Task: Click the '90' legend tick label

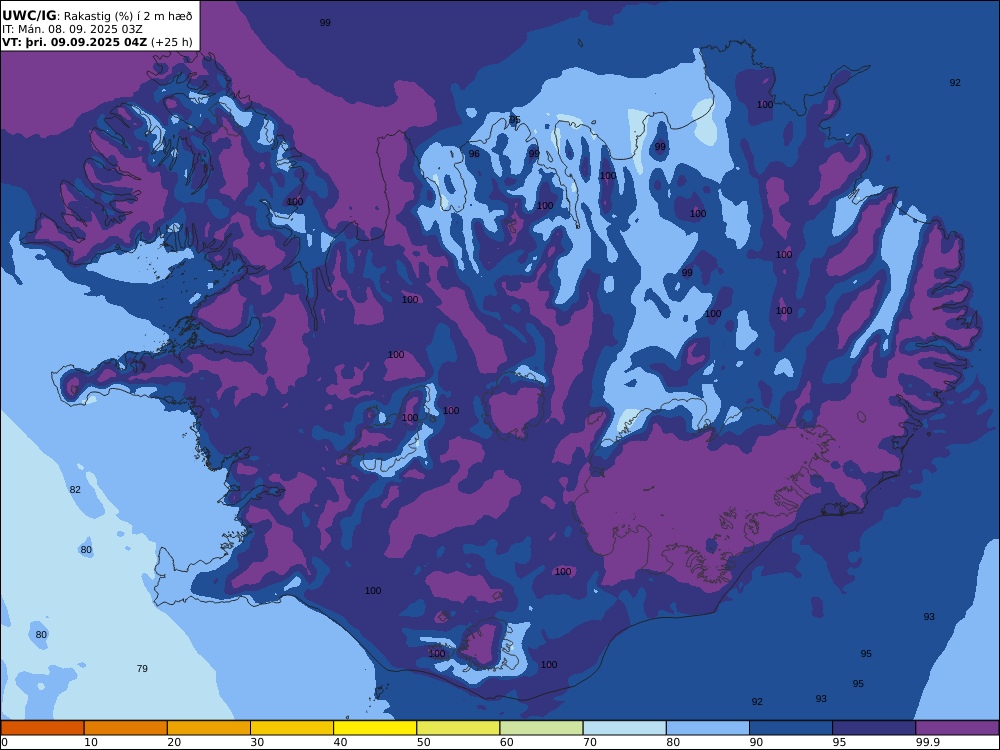Action: (x=756, y=742)
